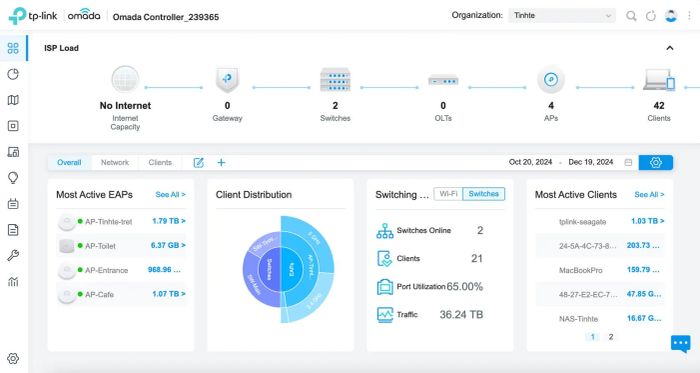This screenshot has width=700, height=373.
Task: Open the Dashboard sidebar icon
Action: [13, 48]
